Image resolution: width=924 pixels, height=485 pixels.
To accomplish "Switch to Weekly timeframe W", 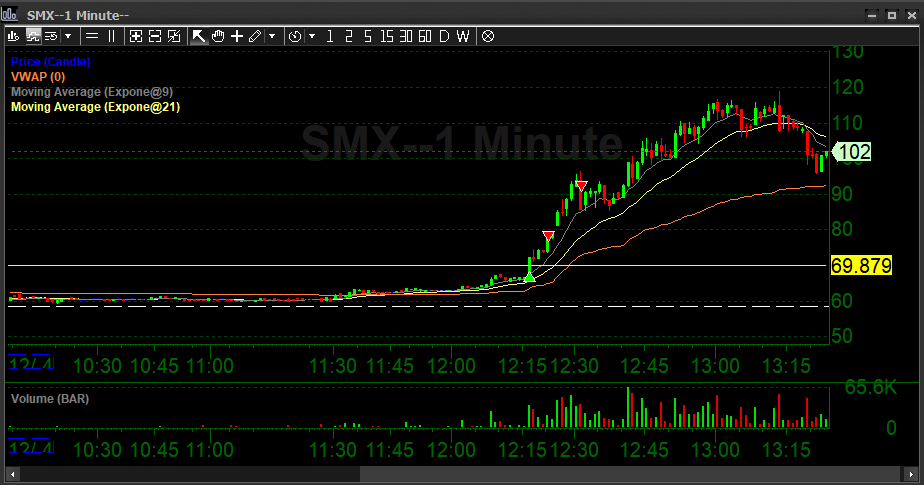I will 463,37.
